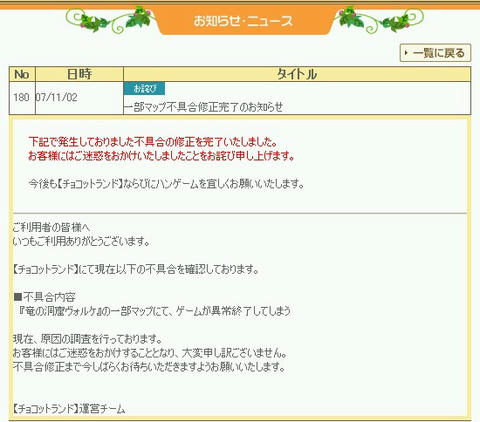Click line 【チョコットランド】にて現在以下の不具合を確認

(135, 269)
